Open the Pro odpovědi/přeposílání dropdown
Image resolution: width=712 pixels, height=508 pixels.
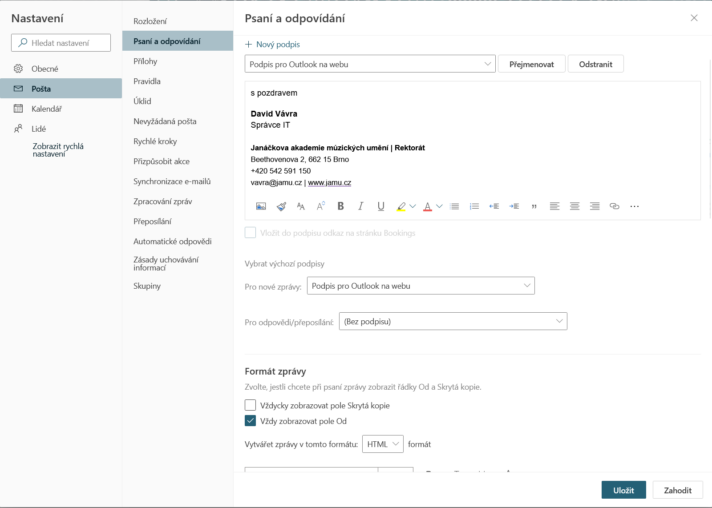point(452,322)
